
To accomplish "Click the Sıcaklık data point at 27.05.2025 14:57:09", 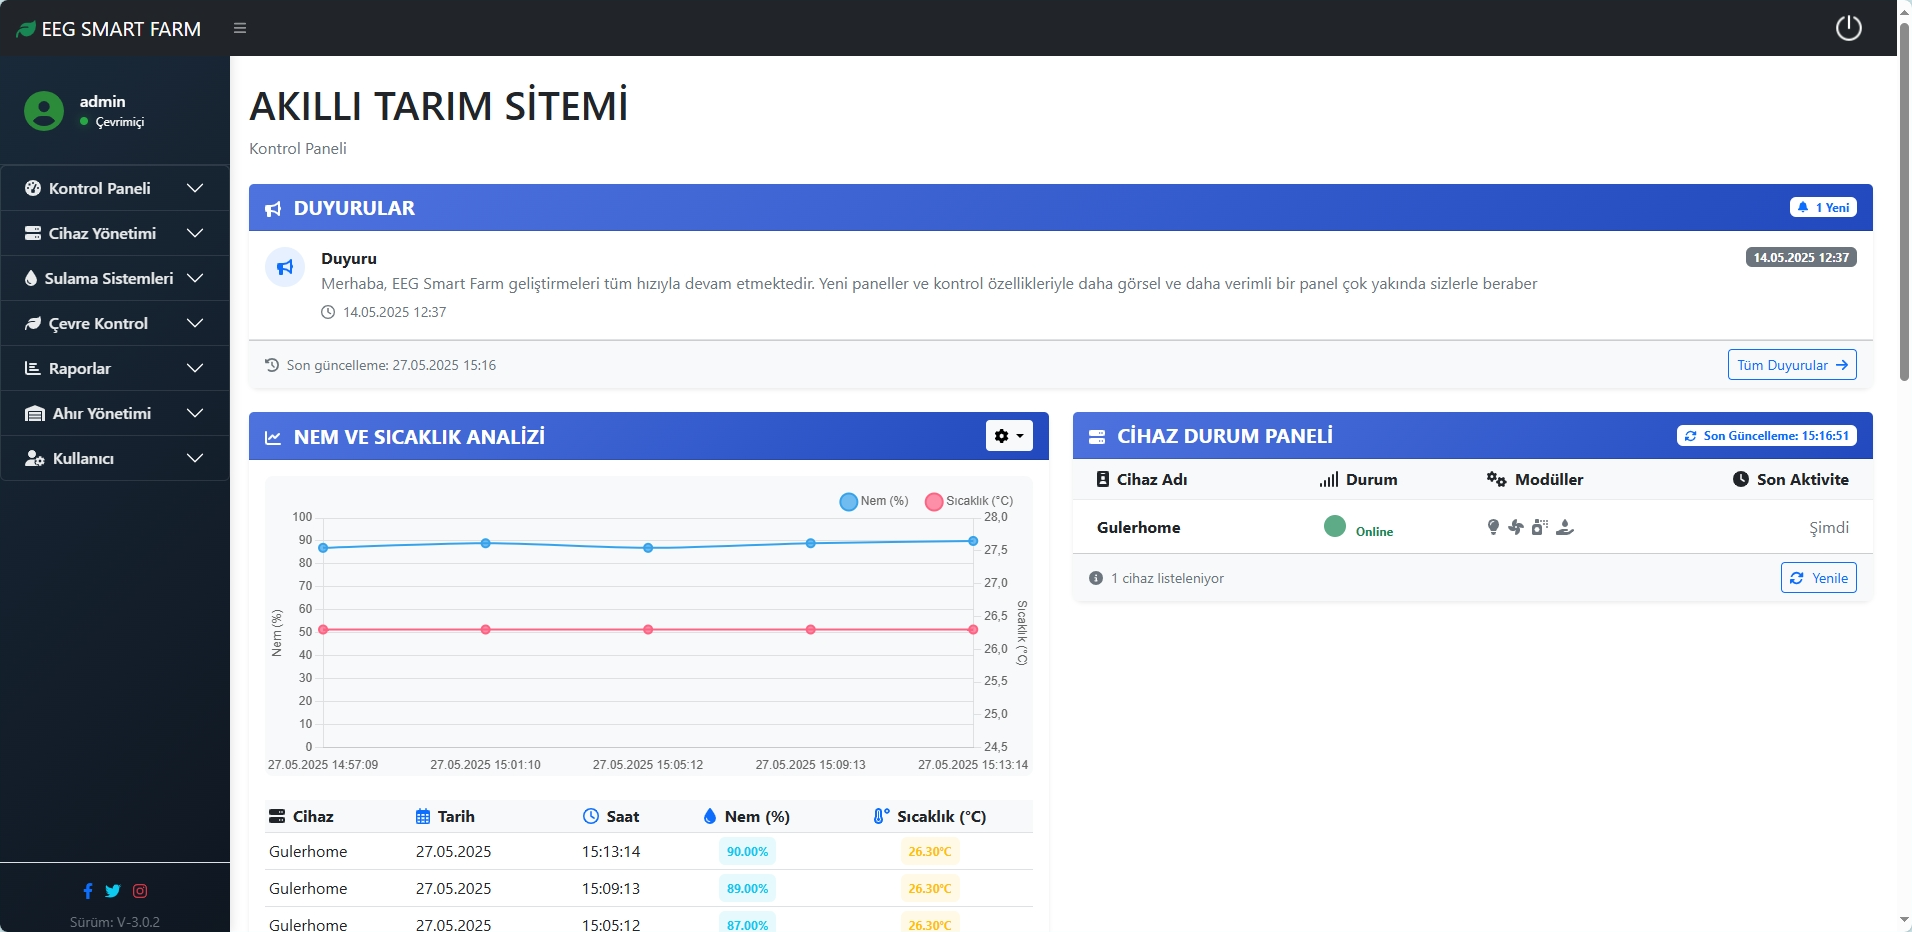I will [x=323, y=630].
